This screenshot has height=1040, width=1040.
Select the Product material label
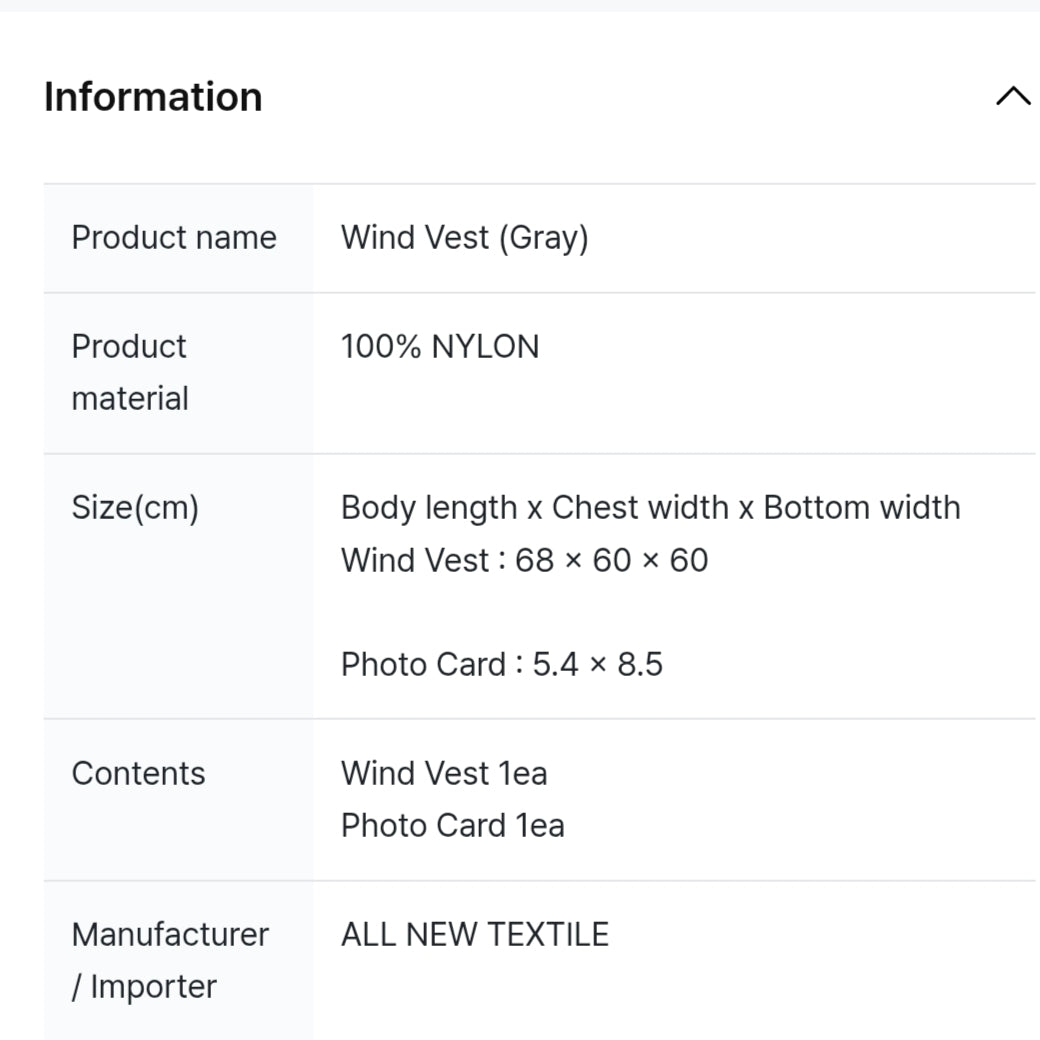coord(130,372)
